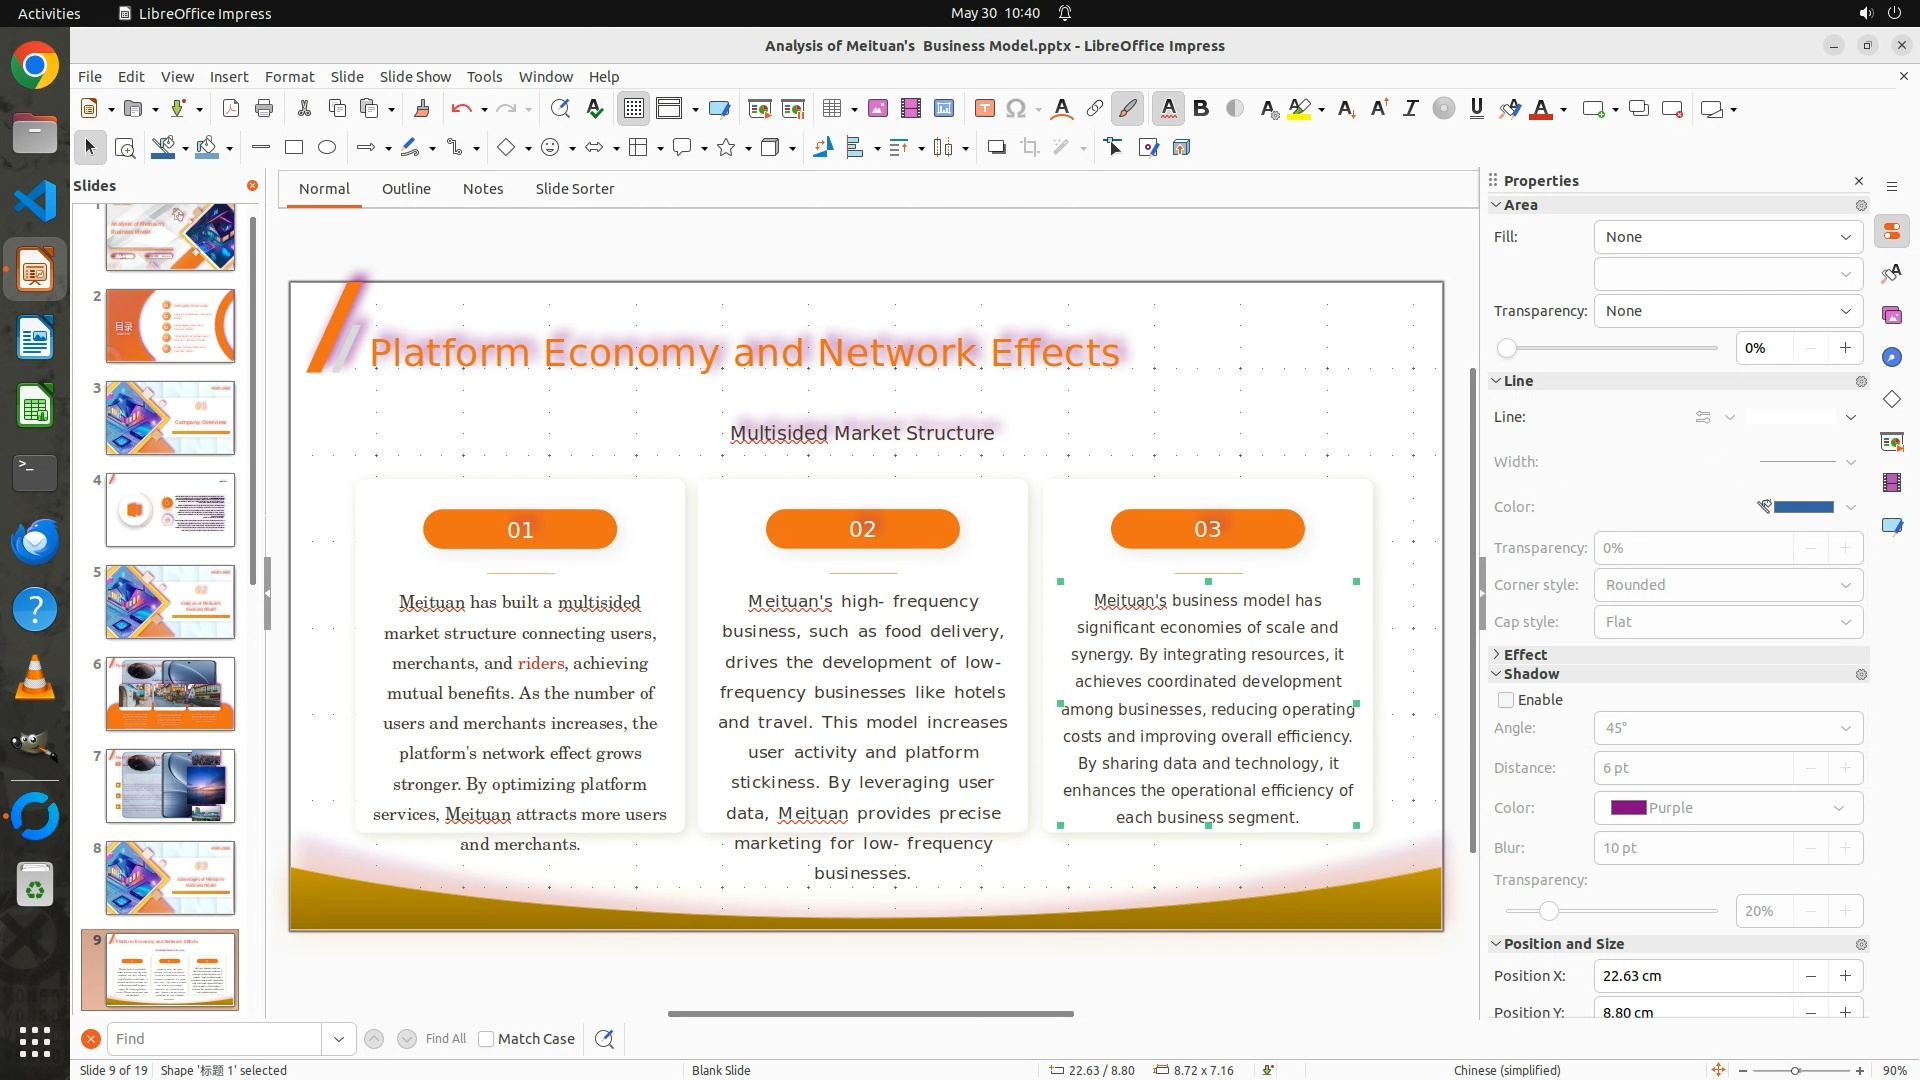Switch to the Slide Sorter tab

click(x=574, y=189)
